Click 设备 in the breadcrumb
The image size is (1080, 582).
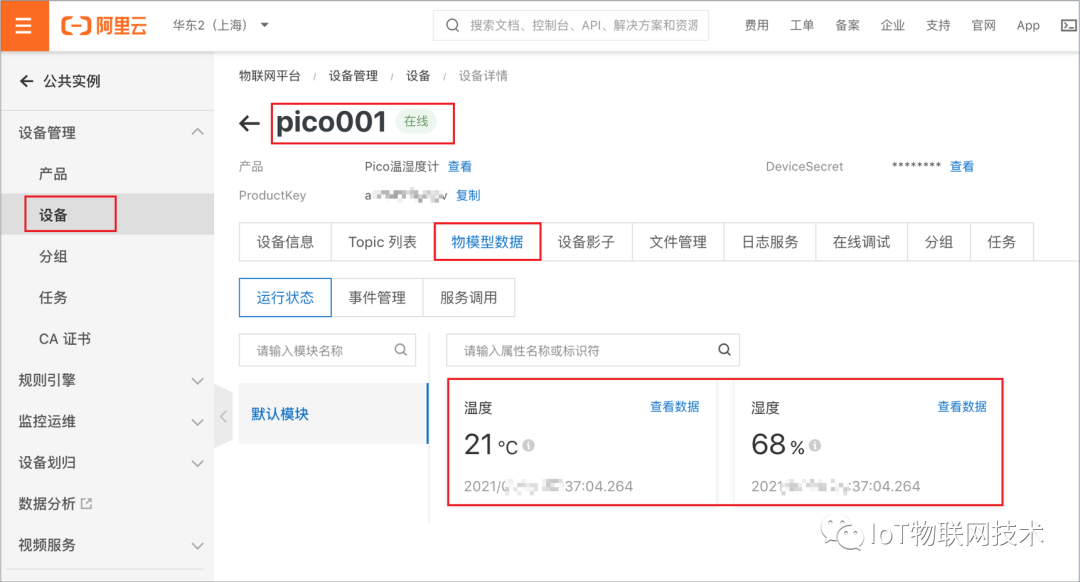click(418, 76)
